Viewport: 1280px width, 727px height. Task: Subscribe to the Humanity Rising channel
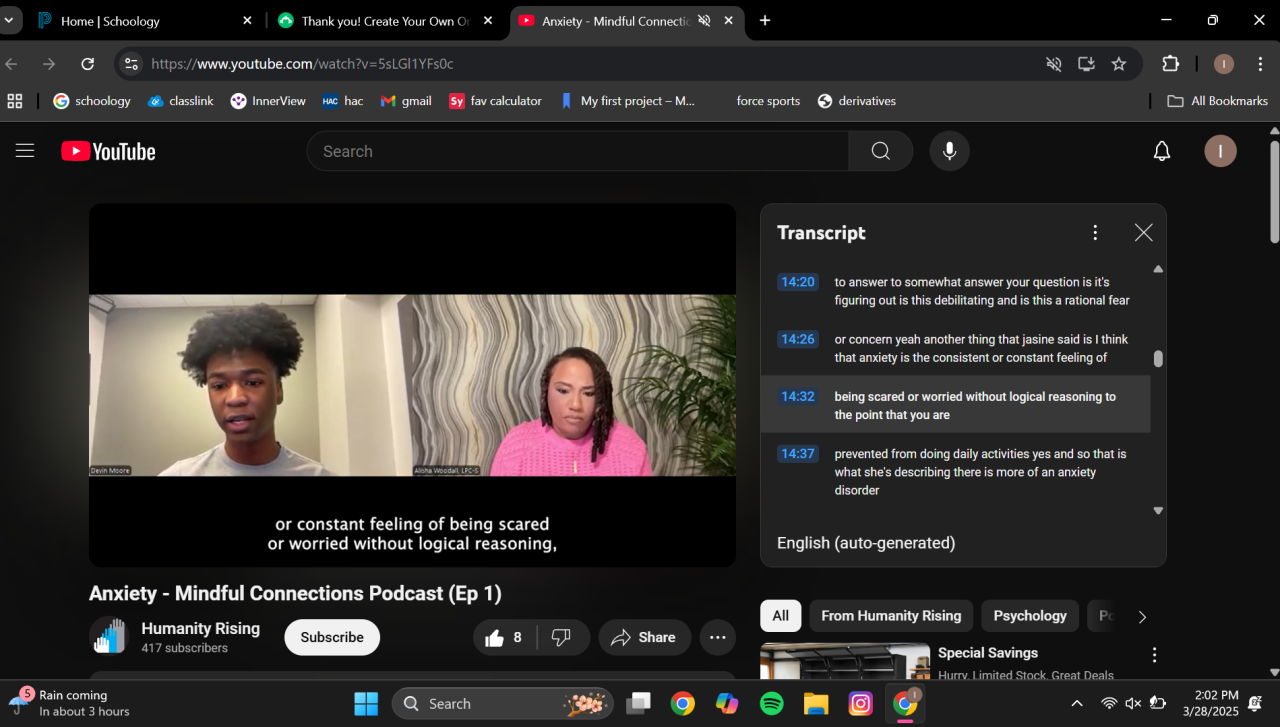(332, 637)
